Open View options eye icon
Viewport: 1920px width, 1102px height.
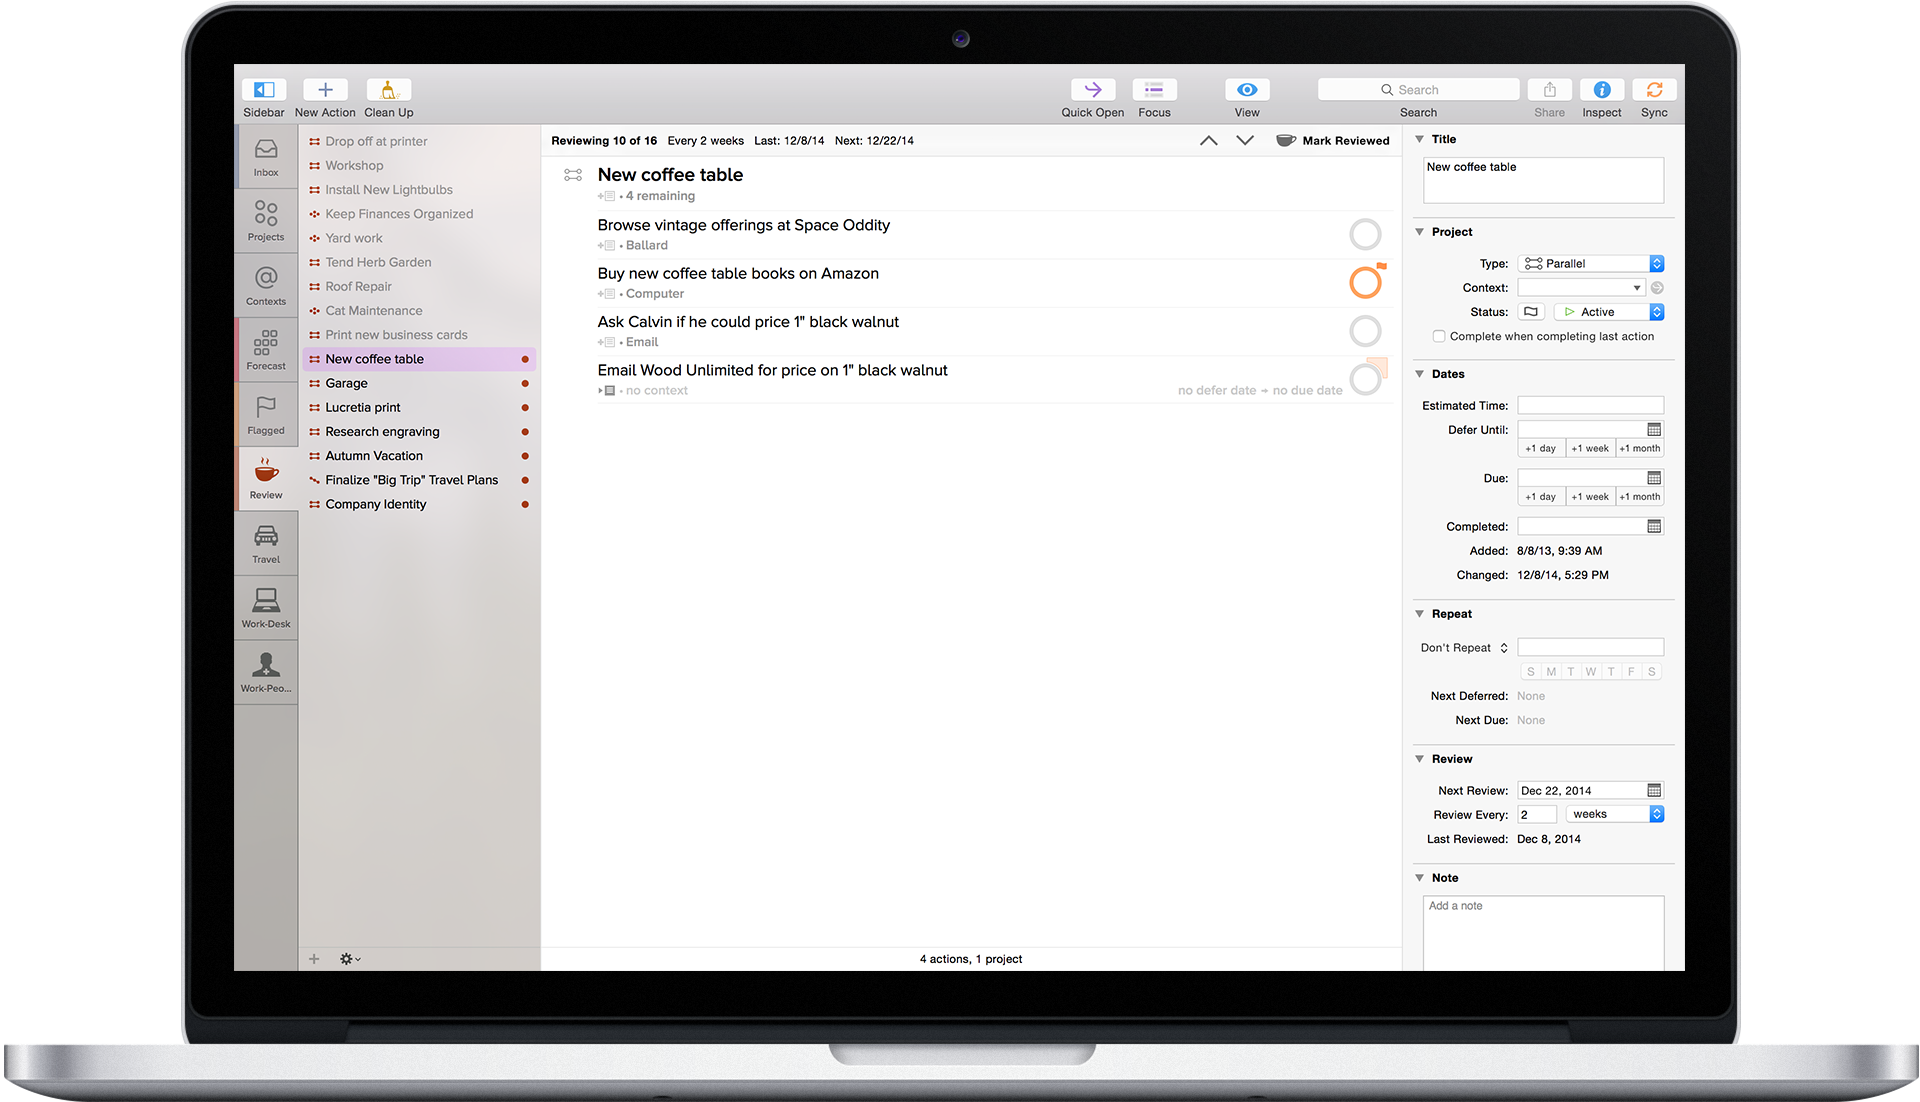[x=1246, y=90]
